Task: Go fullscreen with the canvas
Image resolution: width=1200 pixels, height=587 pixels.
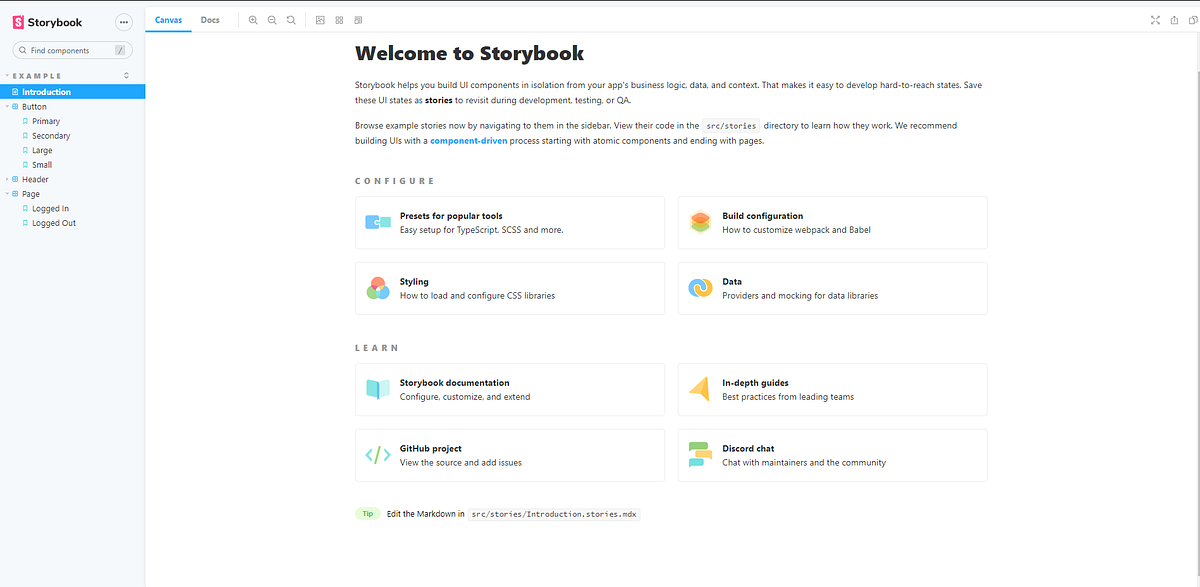Action: click(1156, 19)
